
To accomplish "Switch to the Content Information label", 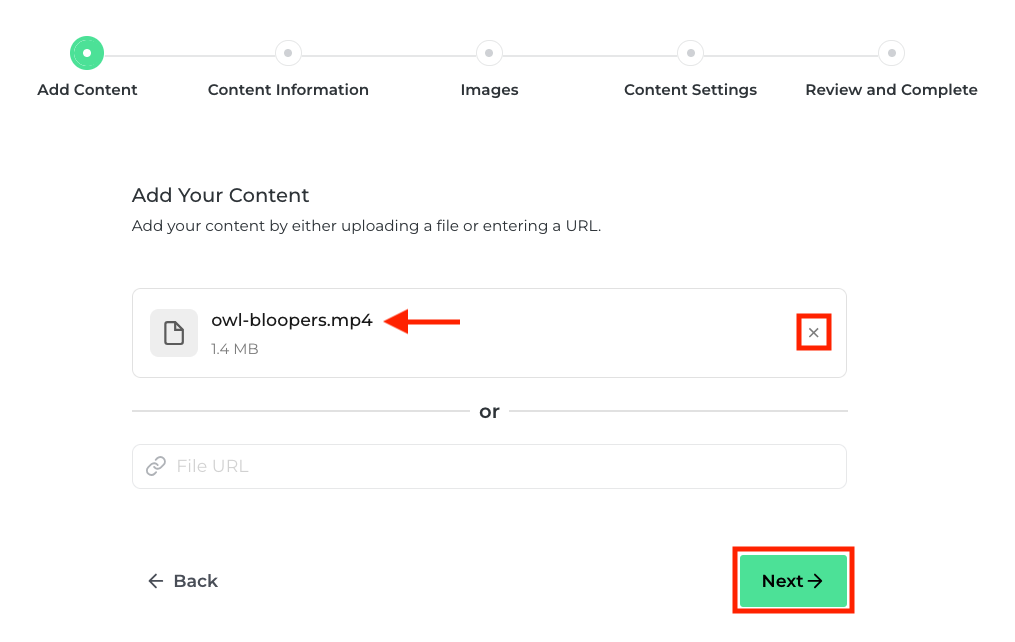I will pos(288,90).
